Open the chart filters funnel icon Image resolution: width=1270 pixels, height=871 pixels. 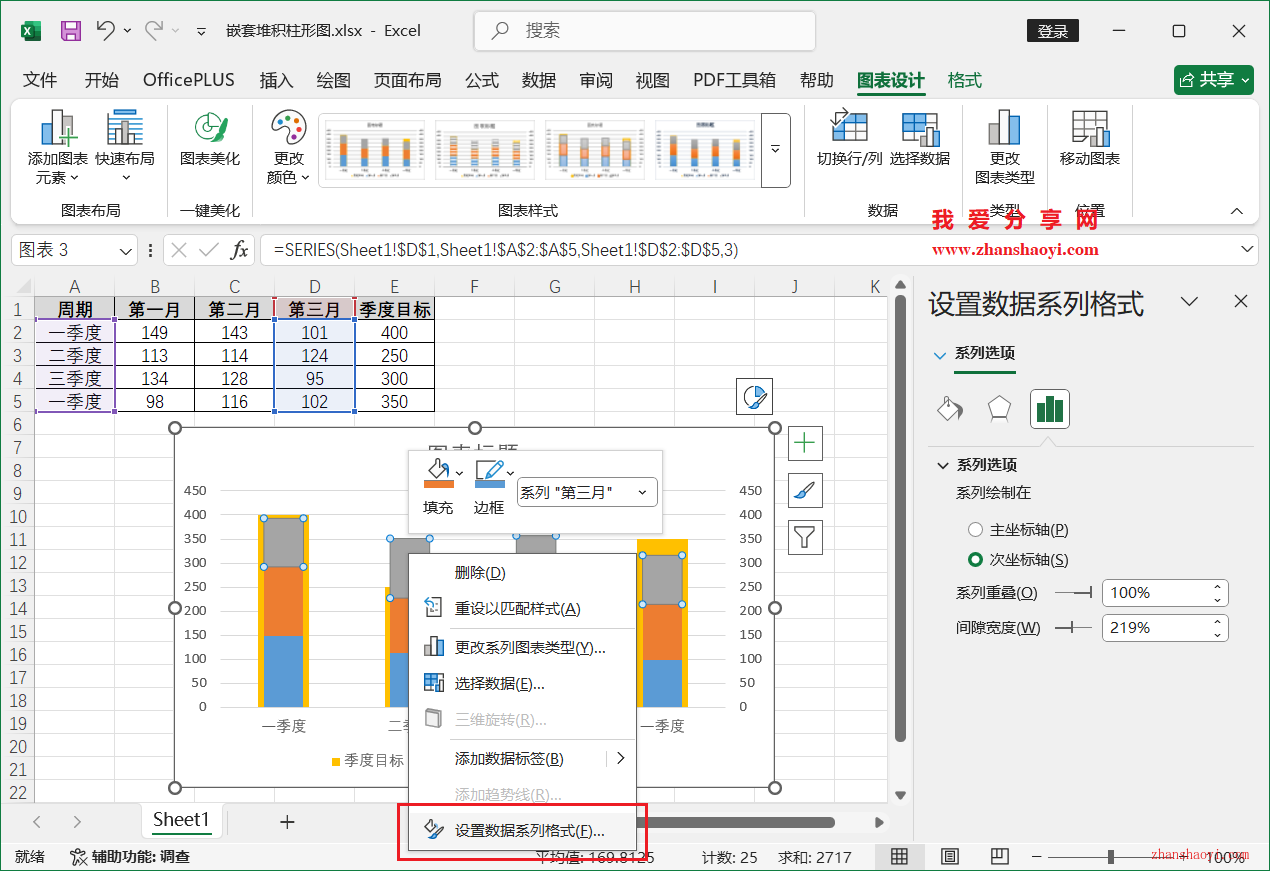(x=805, y=537)
